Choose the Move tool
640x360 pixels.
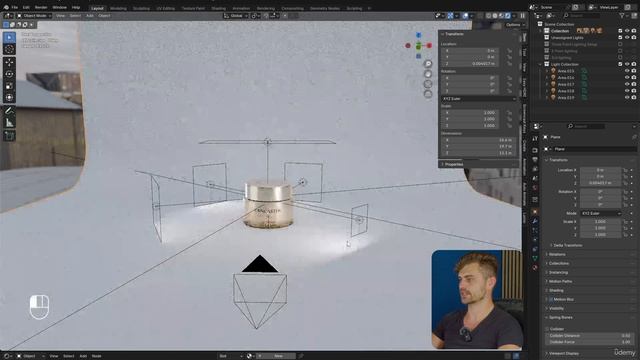tap(9, 62)
